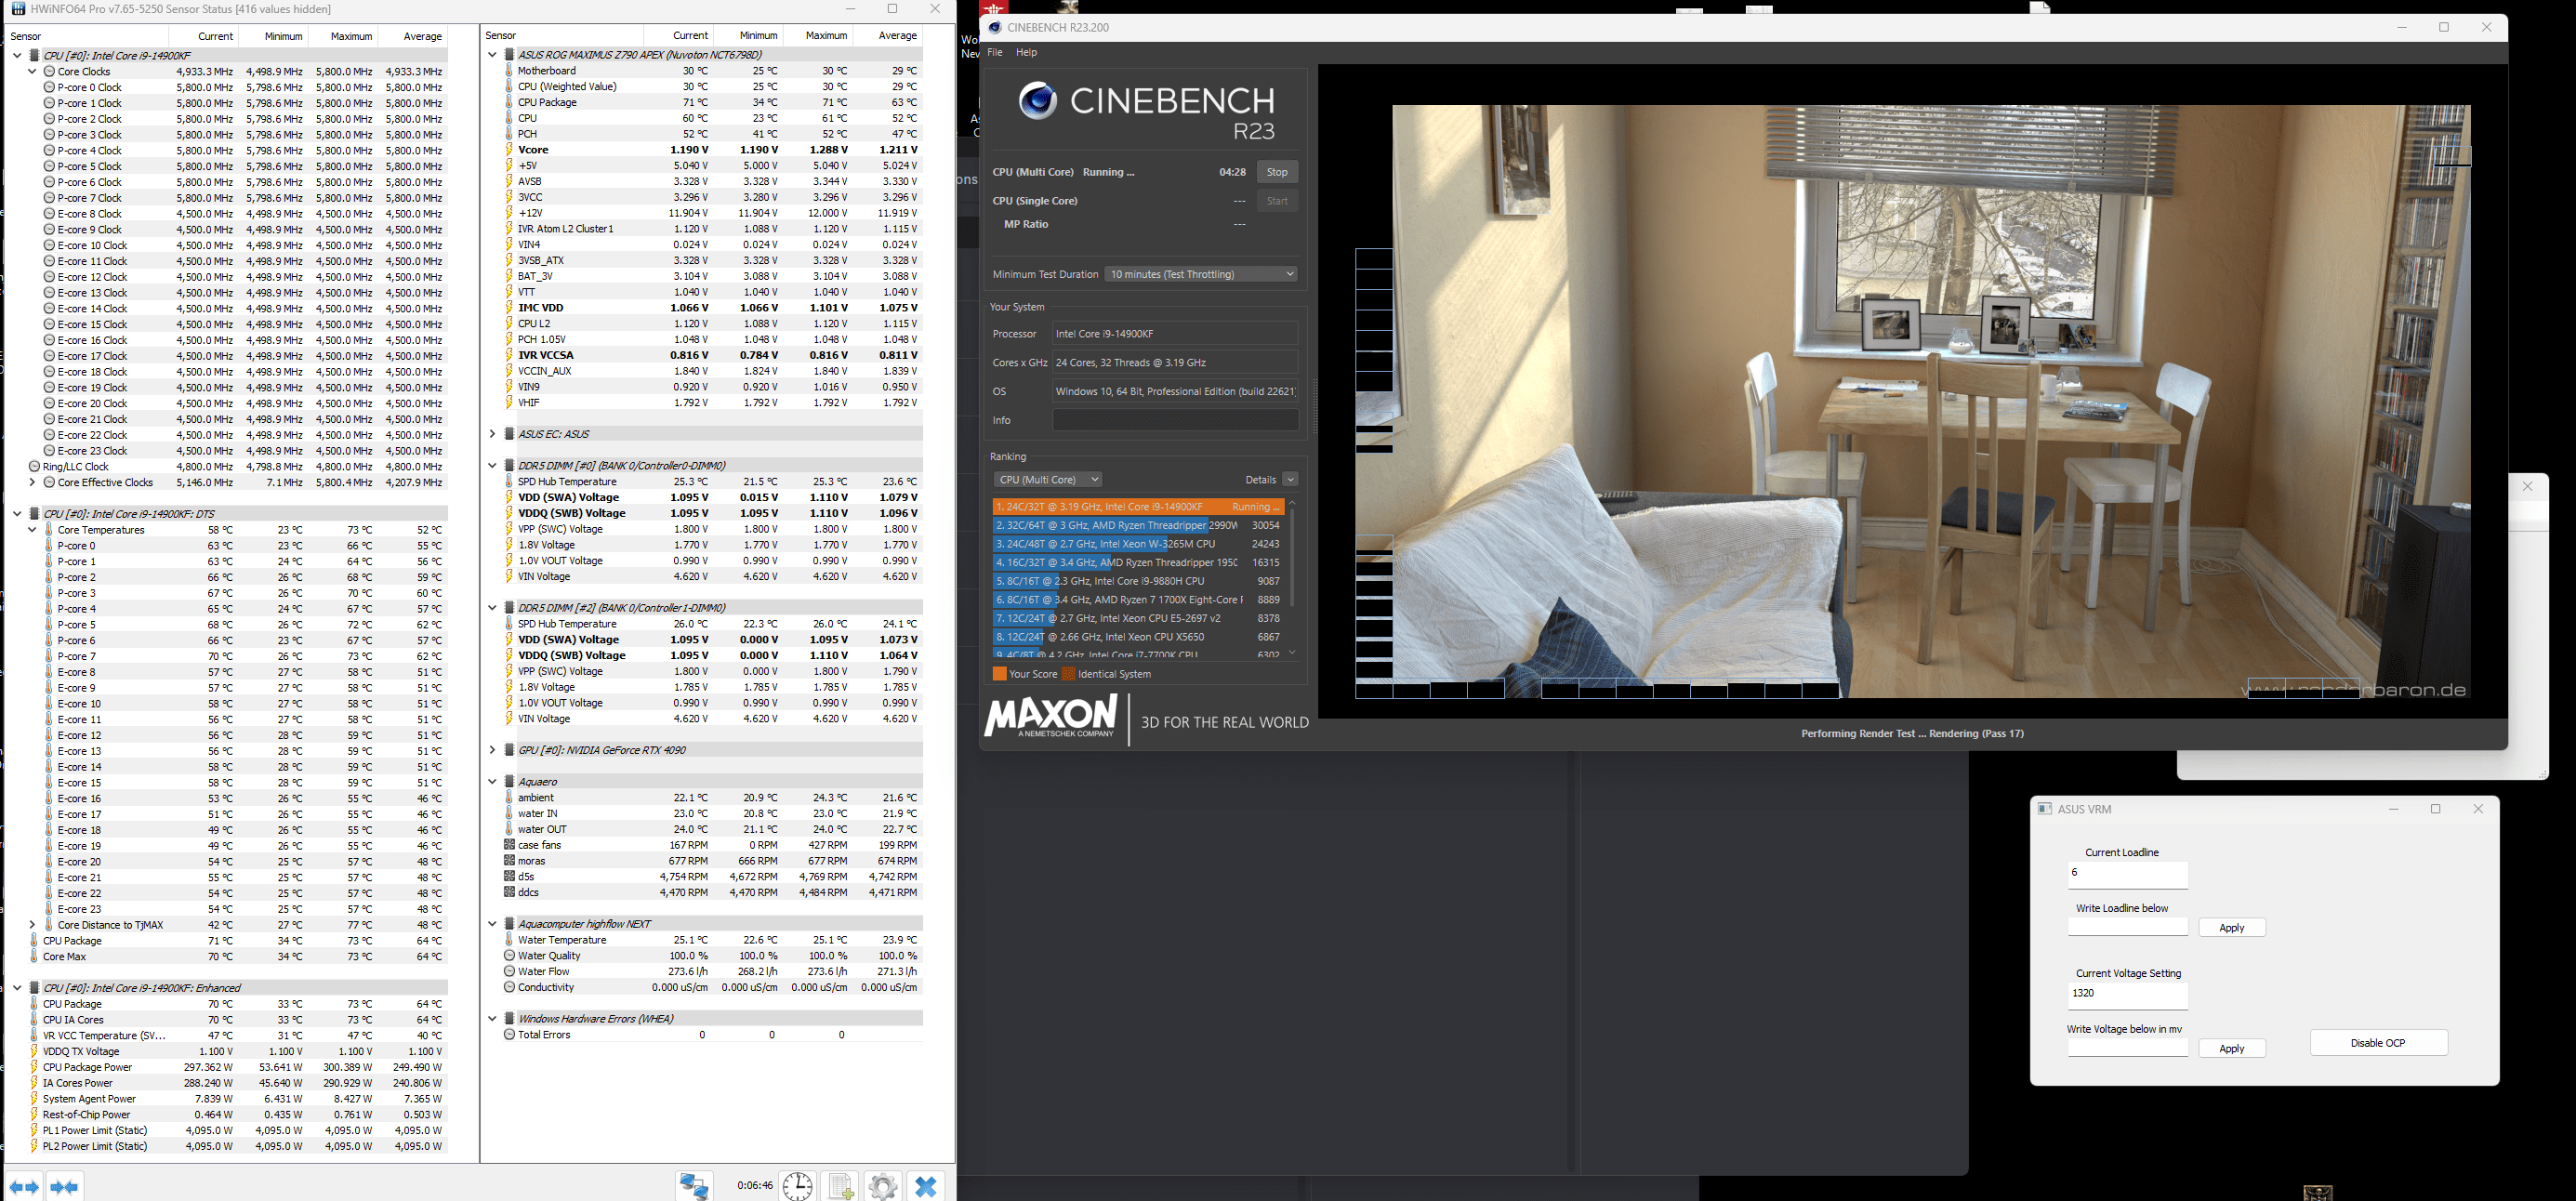Click the Write Voltage below in mv field
2576x1201 pixels.
click(x=2127, y=1048)
